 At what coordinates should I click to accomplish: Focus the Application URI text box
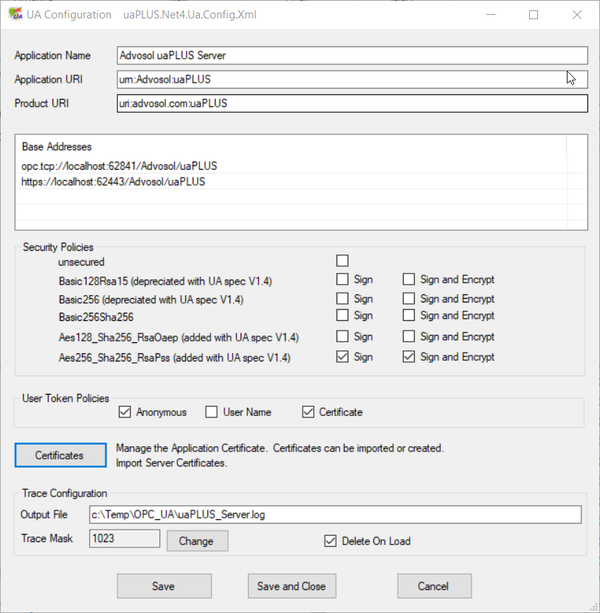click(x=352, y=79)
